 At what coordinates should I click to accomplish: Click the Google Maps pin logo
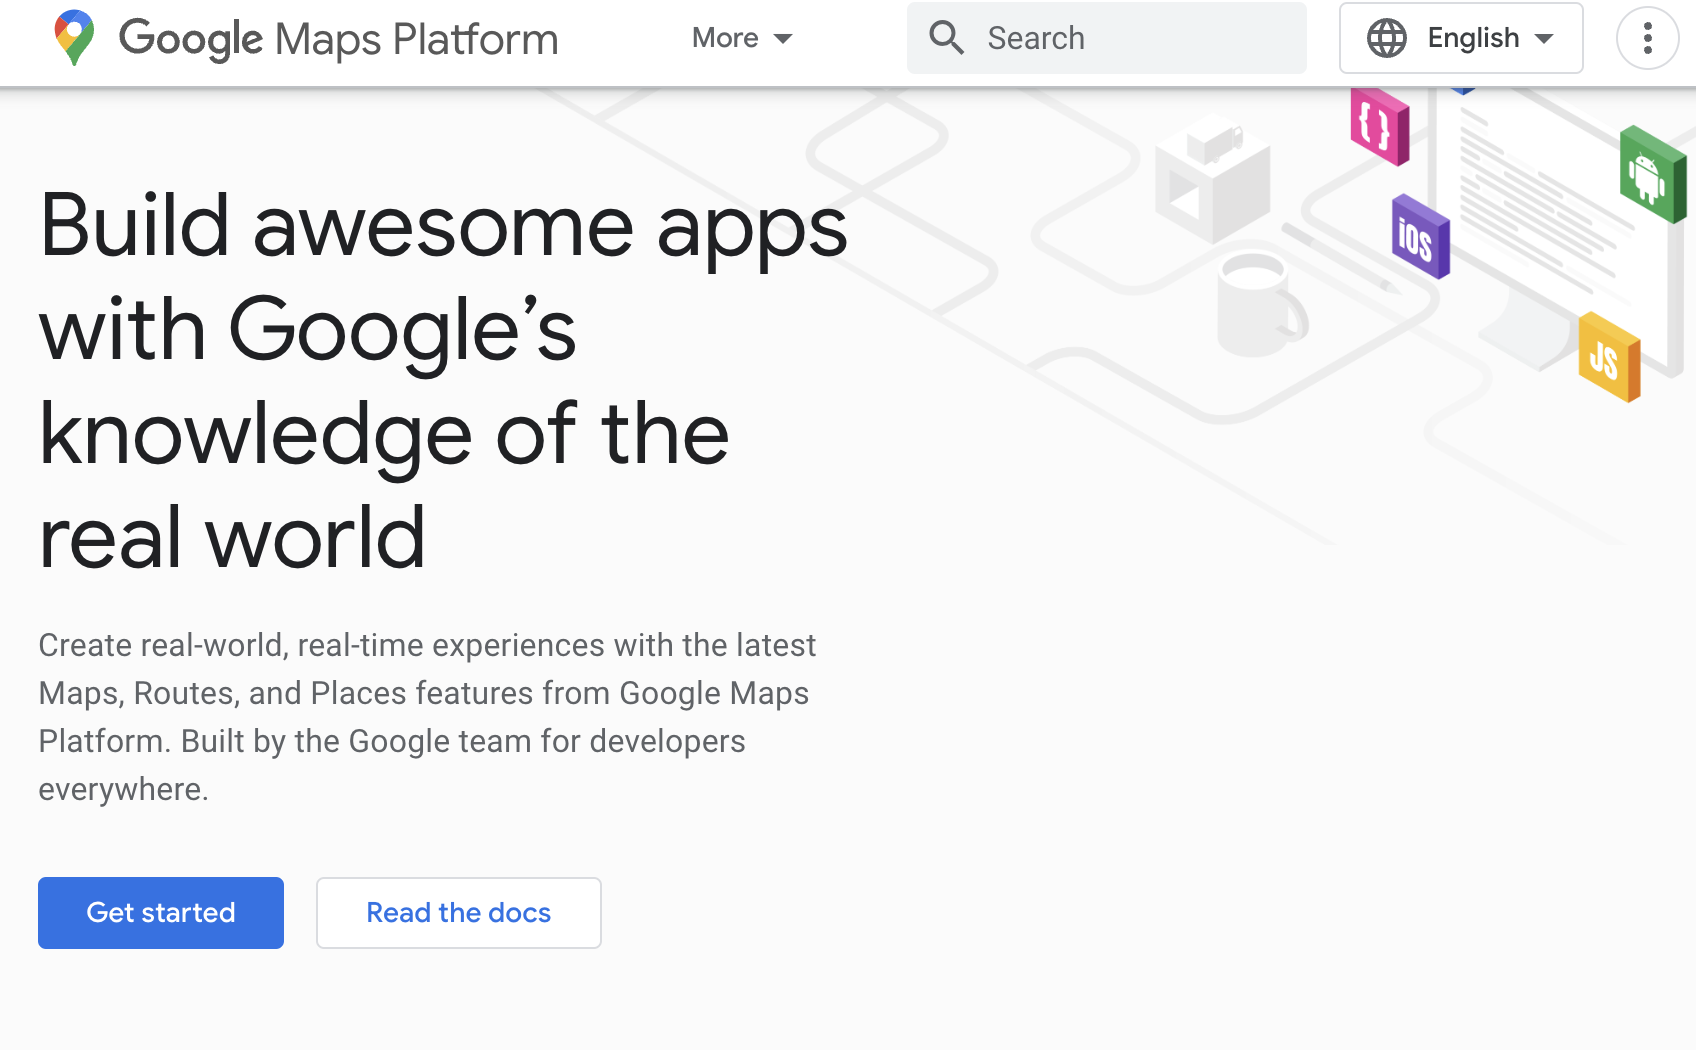click(74, 38)
